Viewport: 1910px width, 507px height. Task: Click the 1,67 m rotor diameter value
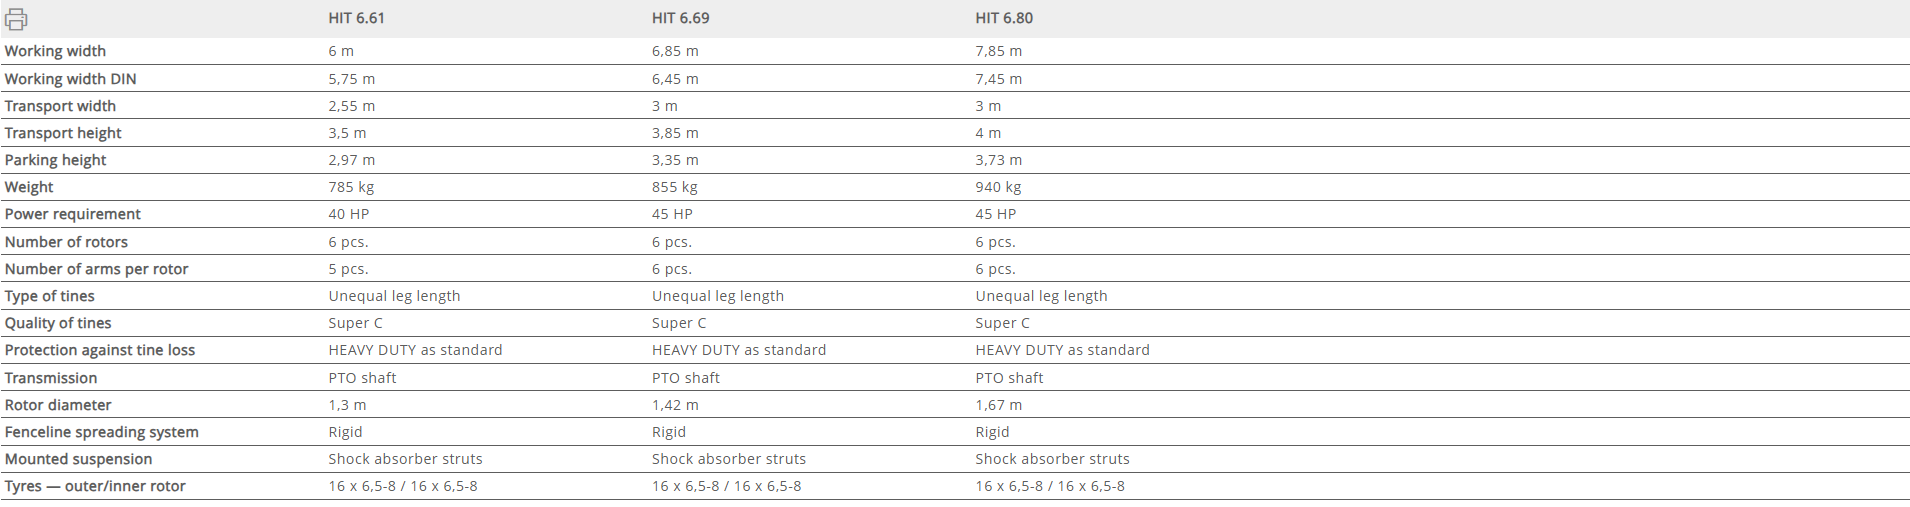[998, 405]
